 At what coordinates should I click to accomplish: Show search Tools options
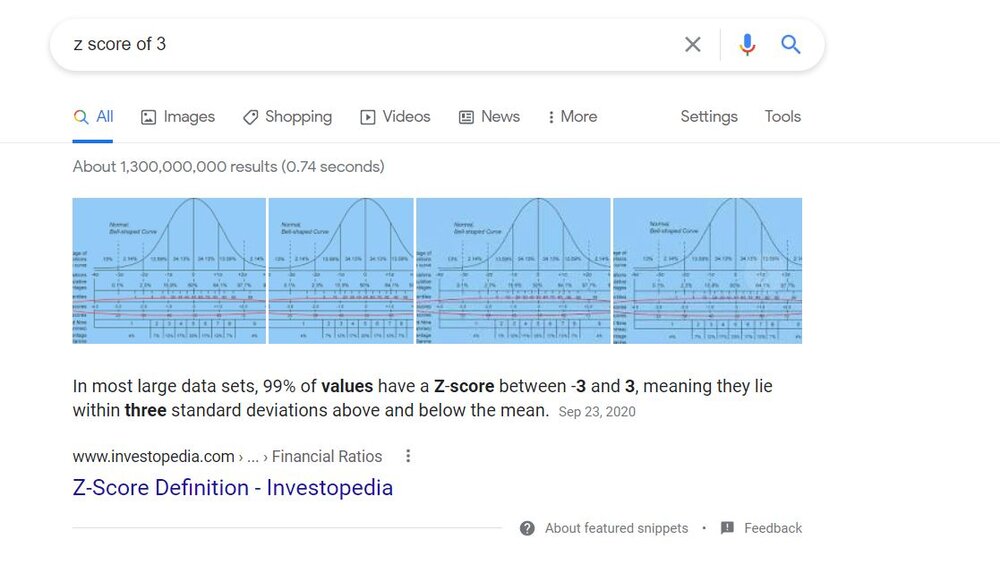coord(782,117)
